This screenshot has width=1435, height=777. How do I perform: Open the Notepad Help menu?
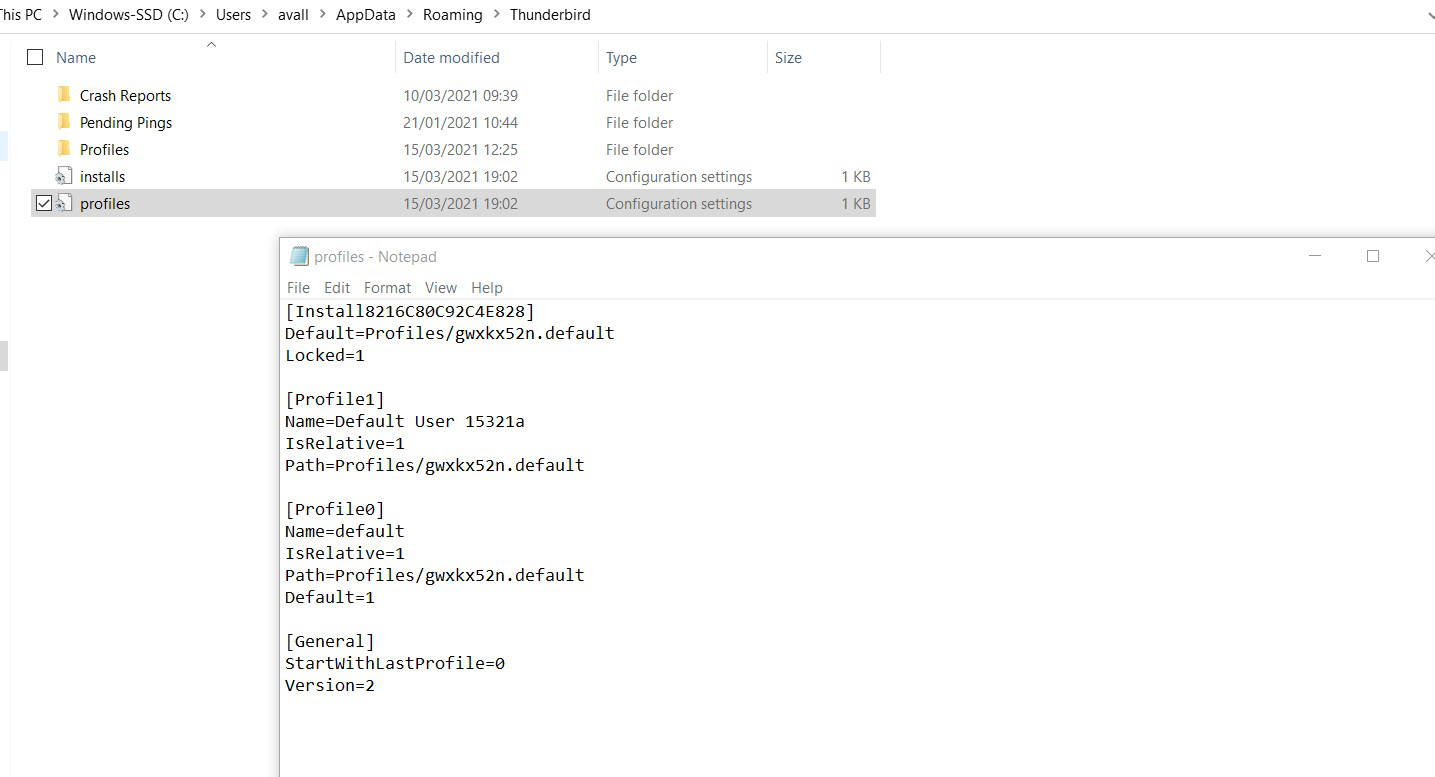point(487,287)
